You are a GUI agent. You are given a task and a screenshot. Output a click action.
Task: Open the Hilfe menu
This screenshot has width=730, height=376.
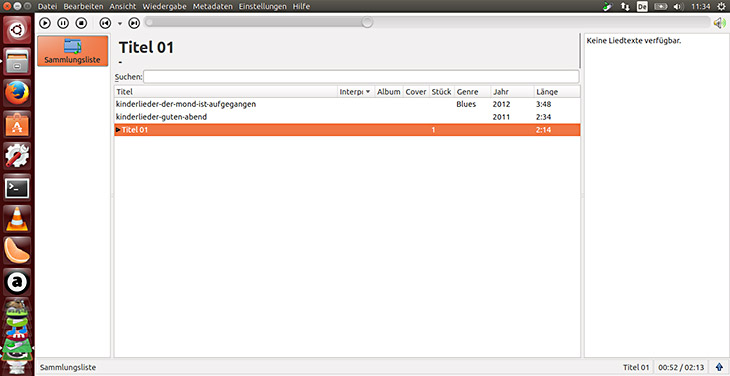(x=301, y=7)
